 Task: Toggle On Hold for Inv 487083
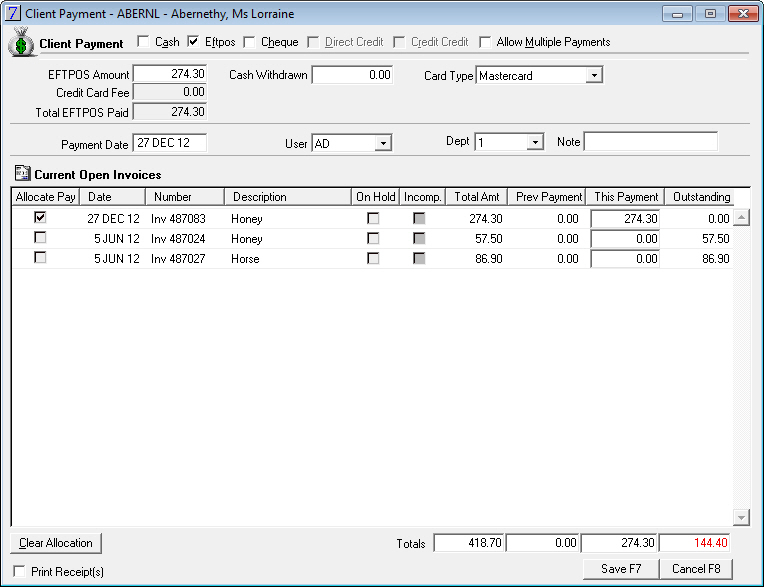pos(373,218)
